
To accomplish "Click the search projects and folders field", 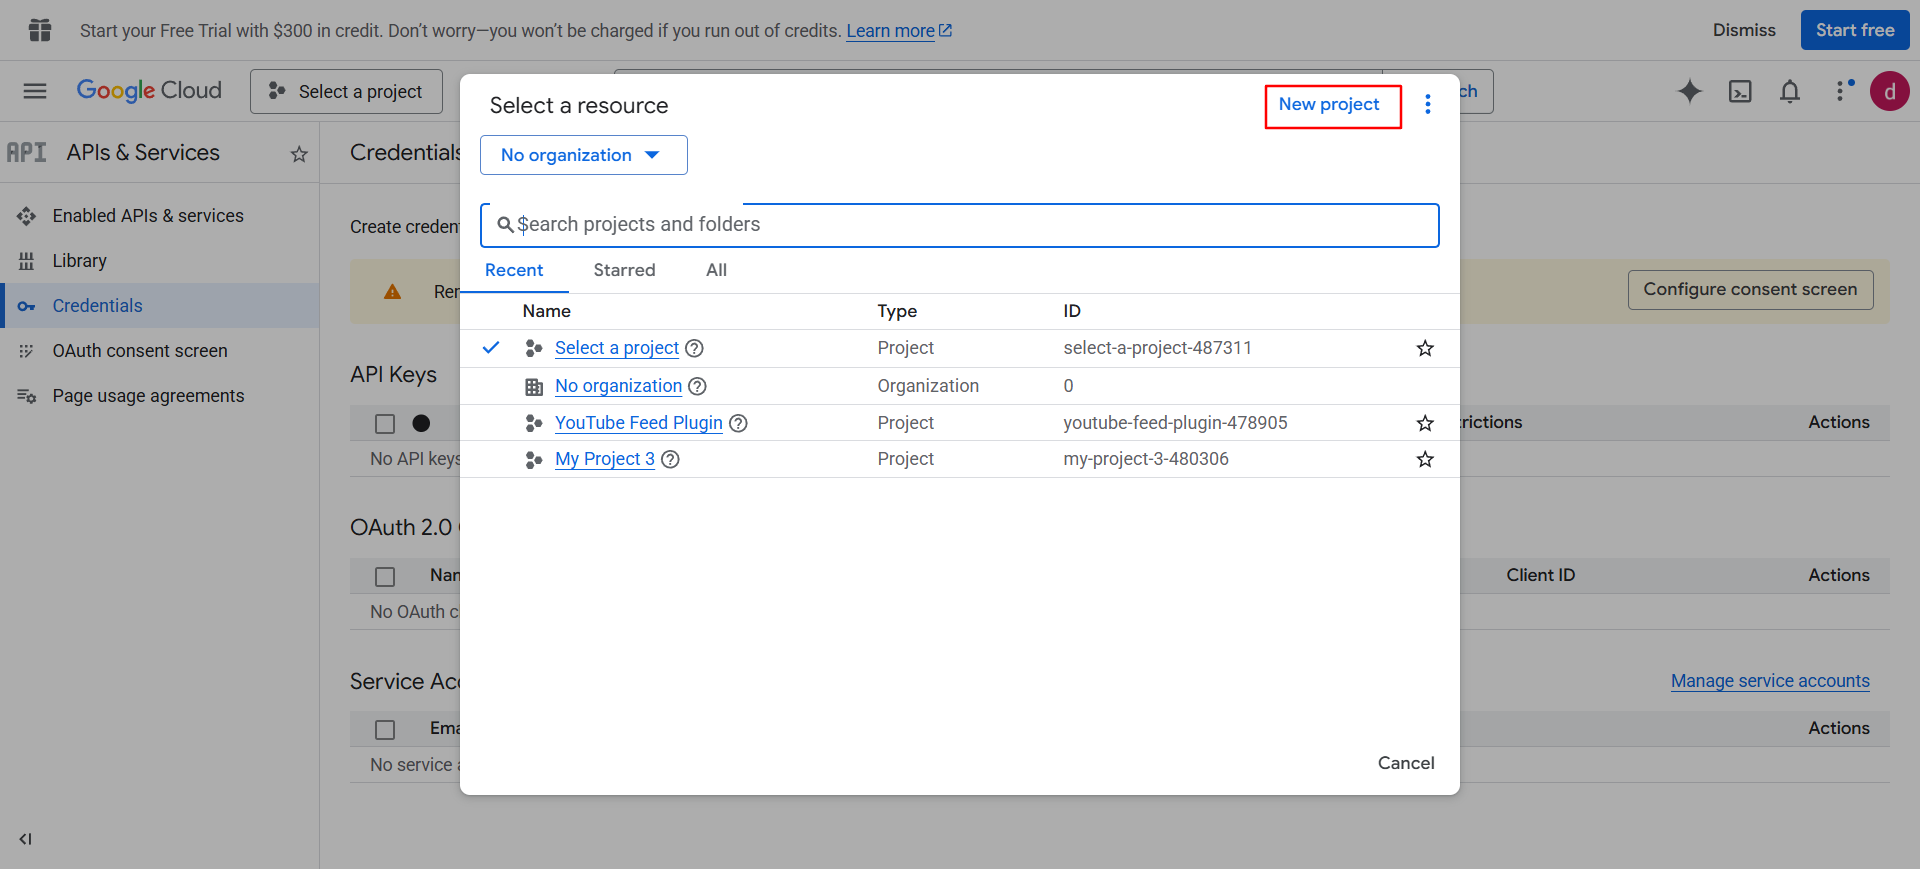I will click(960, 225).
